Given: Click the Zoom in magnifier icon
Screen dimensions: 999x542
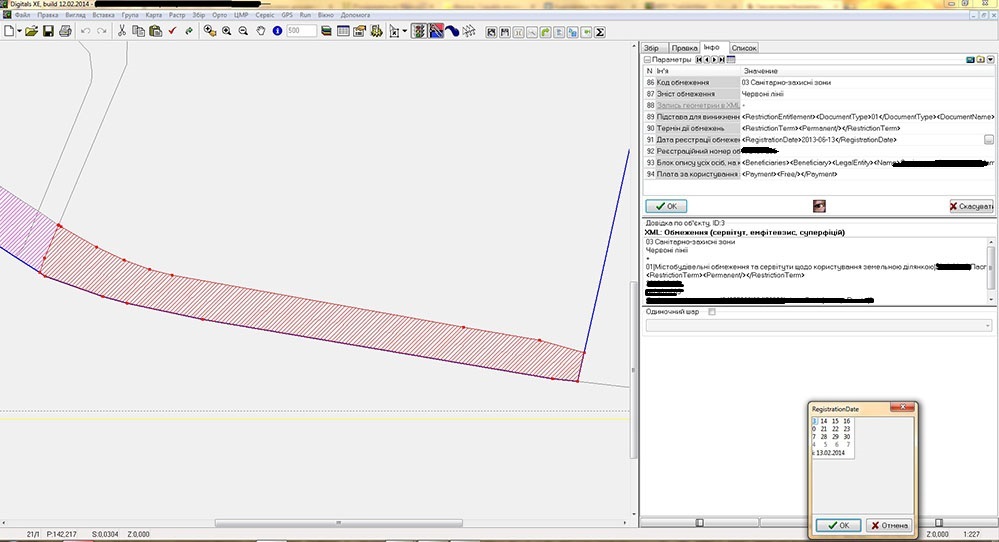Looking at the screenshot, I should click(227, 31).
